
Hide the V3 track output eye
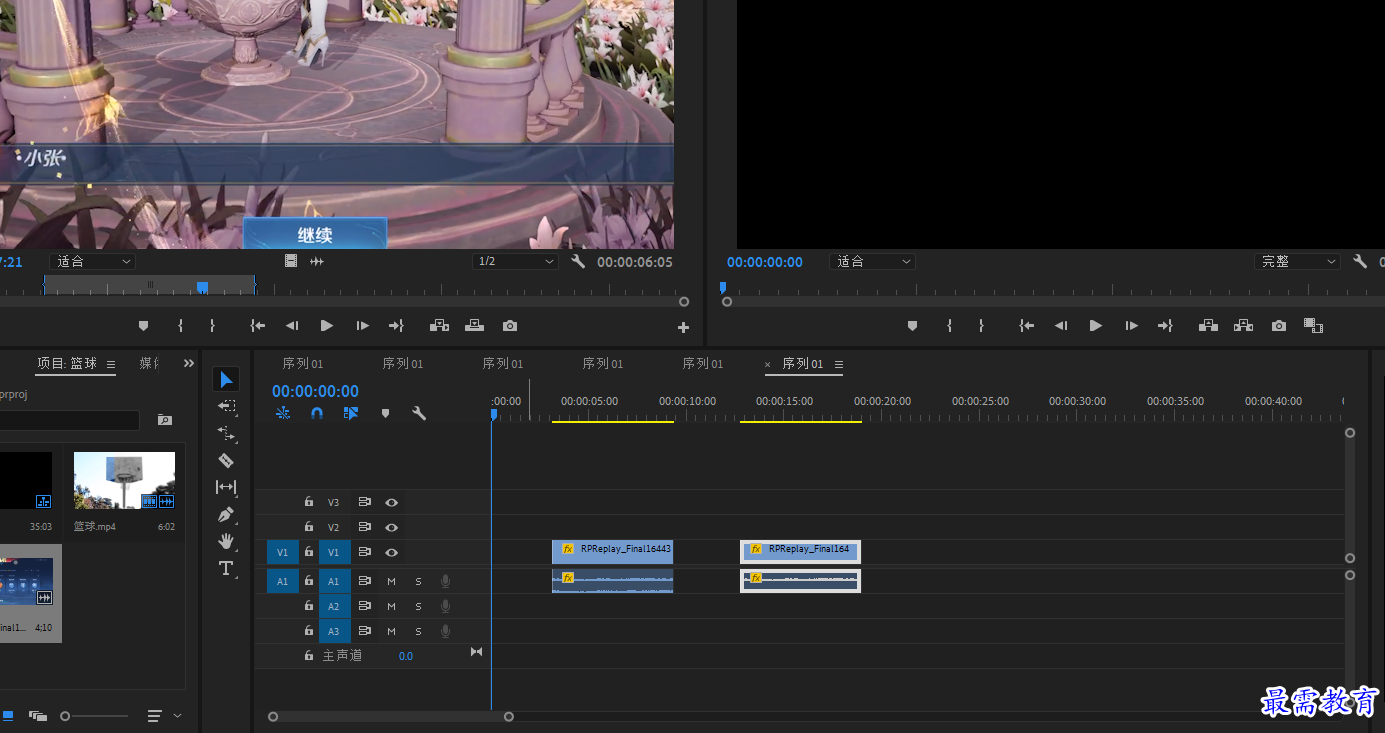pos(392,503)
